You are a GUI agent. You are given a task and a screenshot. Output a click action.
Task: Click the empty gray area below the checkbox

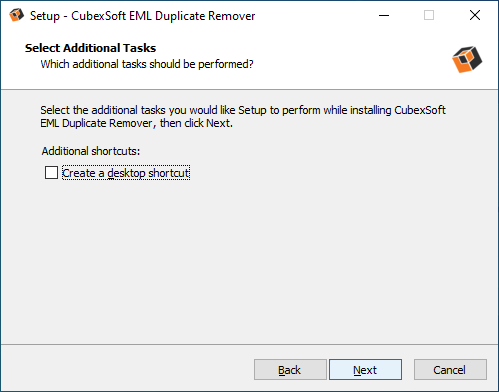point(249,260)
